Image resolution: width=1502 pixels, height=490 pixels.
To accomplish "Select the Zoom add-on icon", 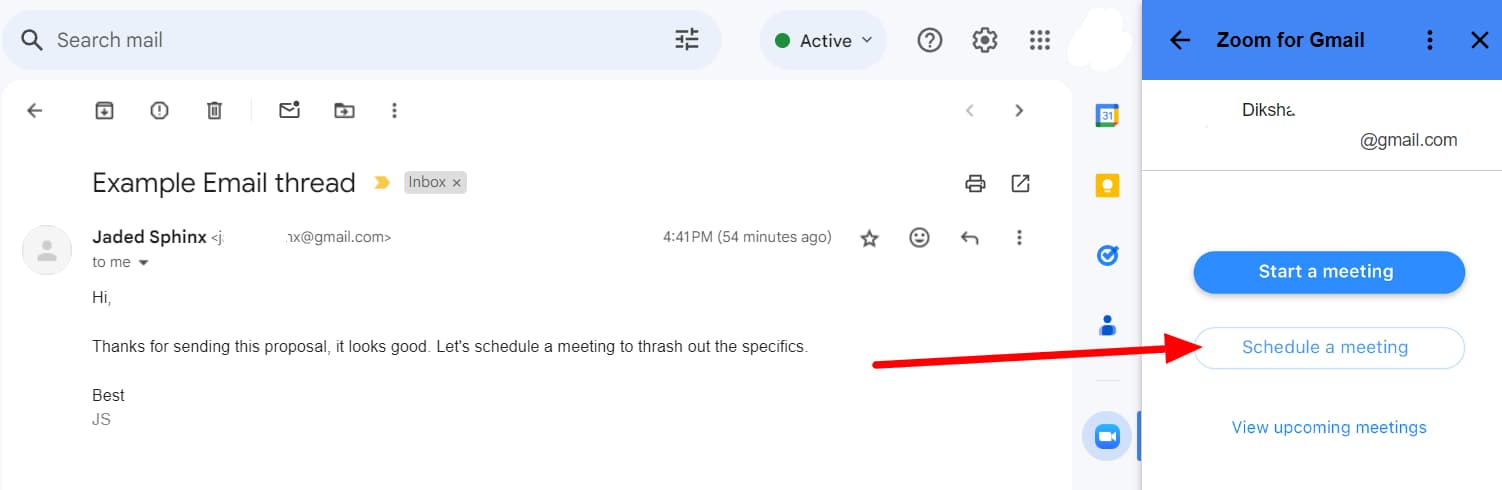I will [1107, 437].
